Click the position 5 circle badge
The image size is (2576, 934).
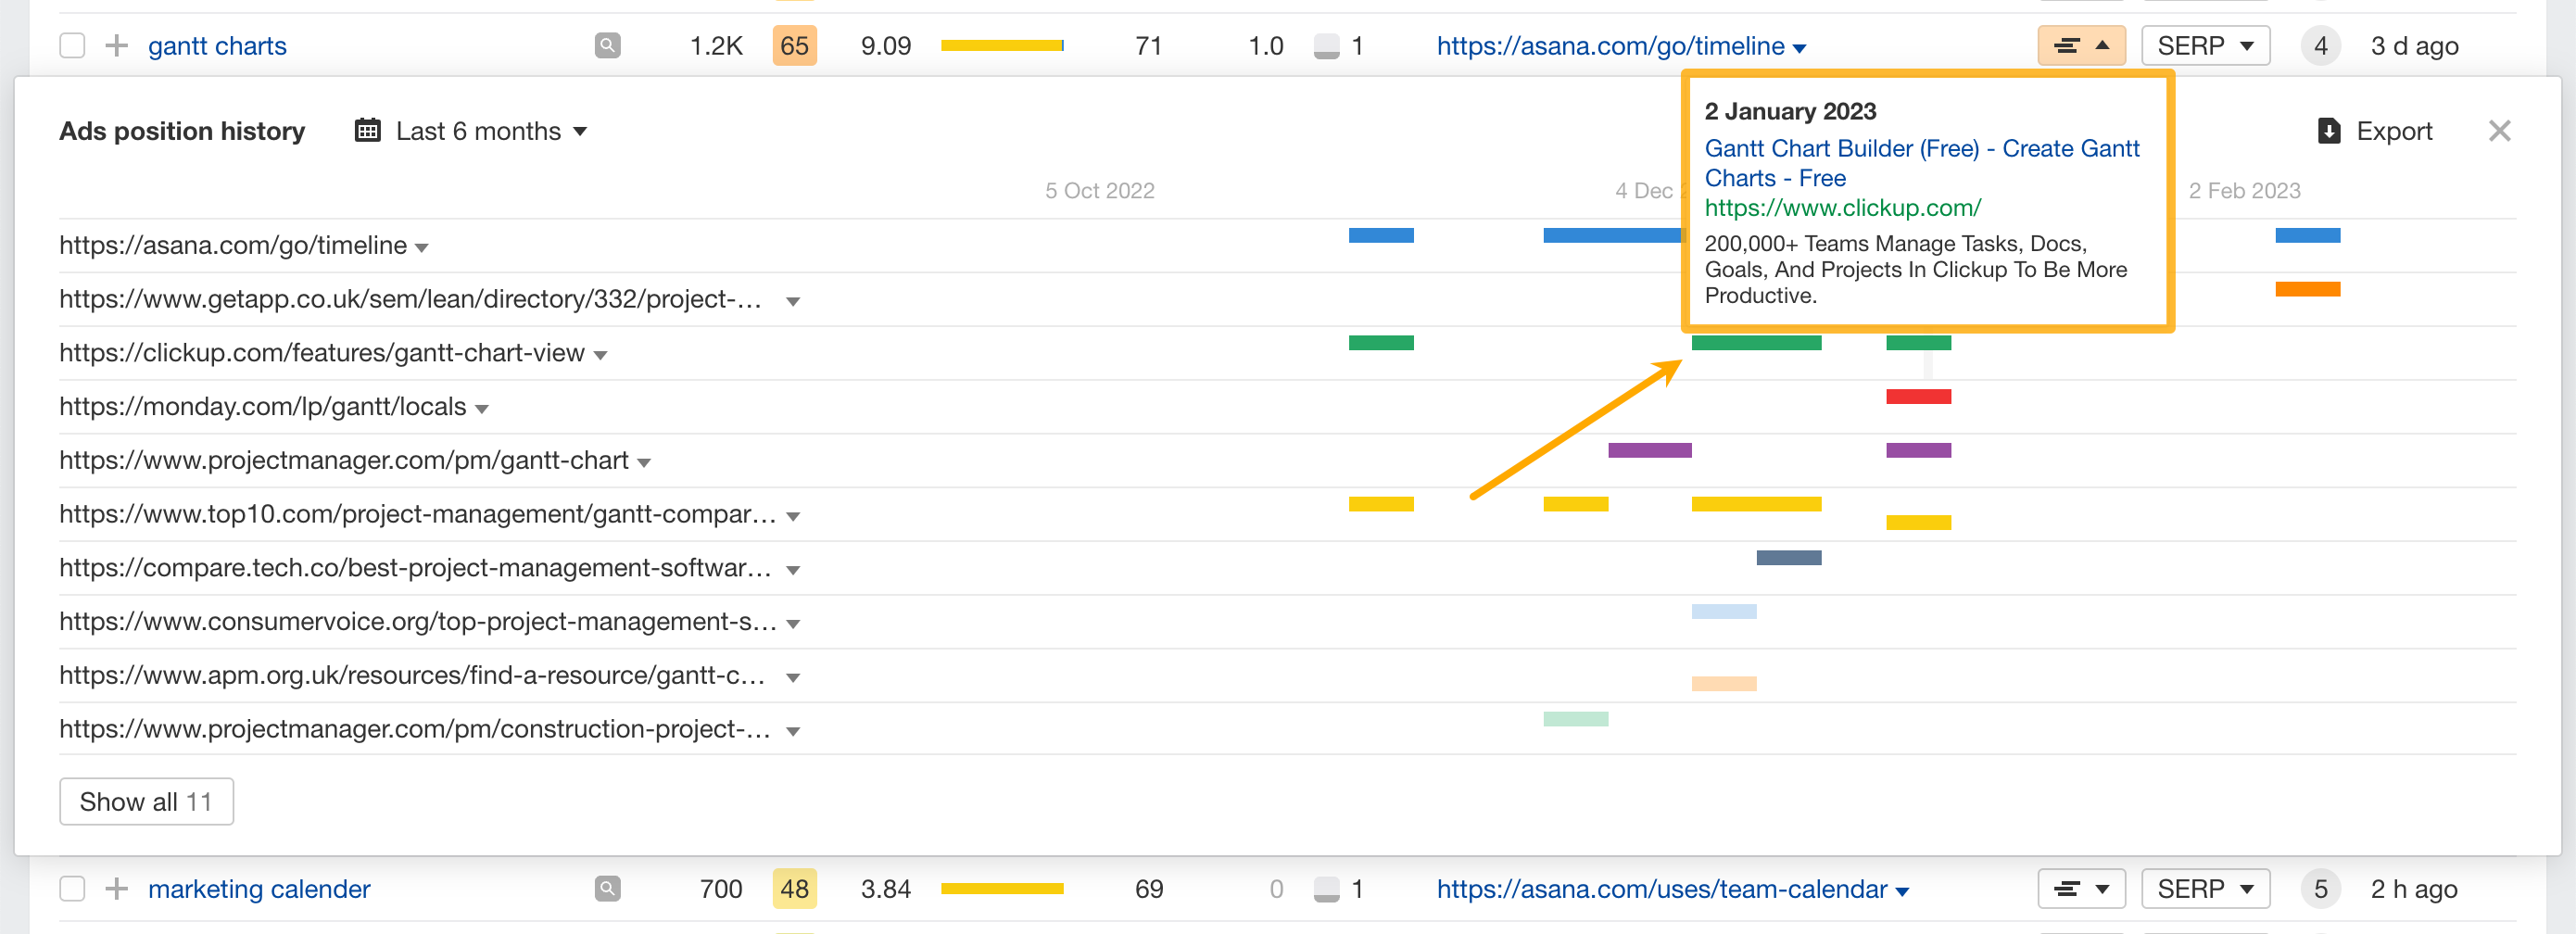pos(2320,889)
